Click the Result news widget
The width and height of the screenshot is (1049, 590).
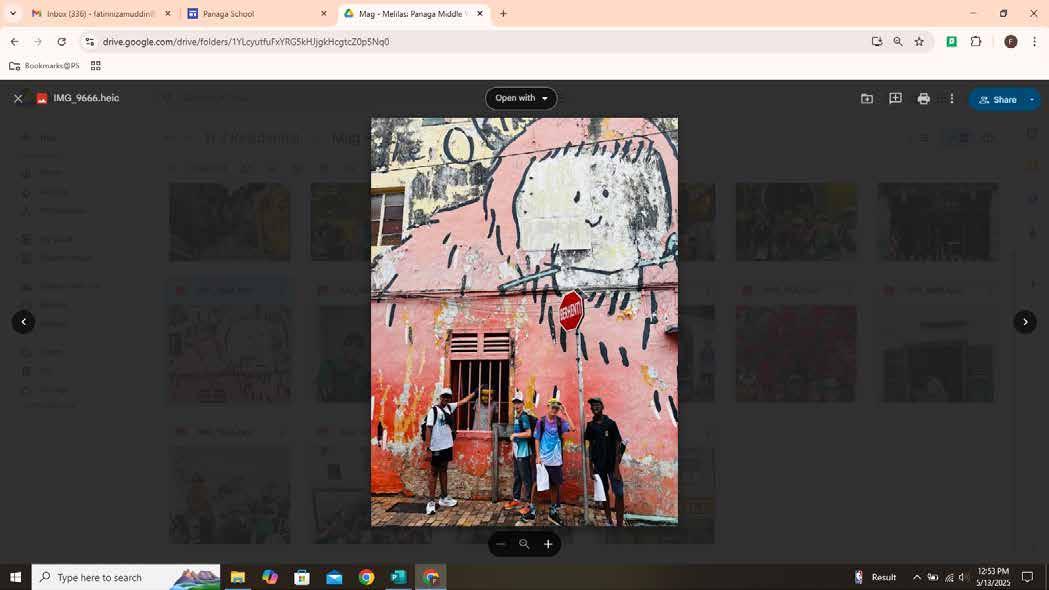click(876, 577)
